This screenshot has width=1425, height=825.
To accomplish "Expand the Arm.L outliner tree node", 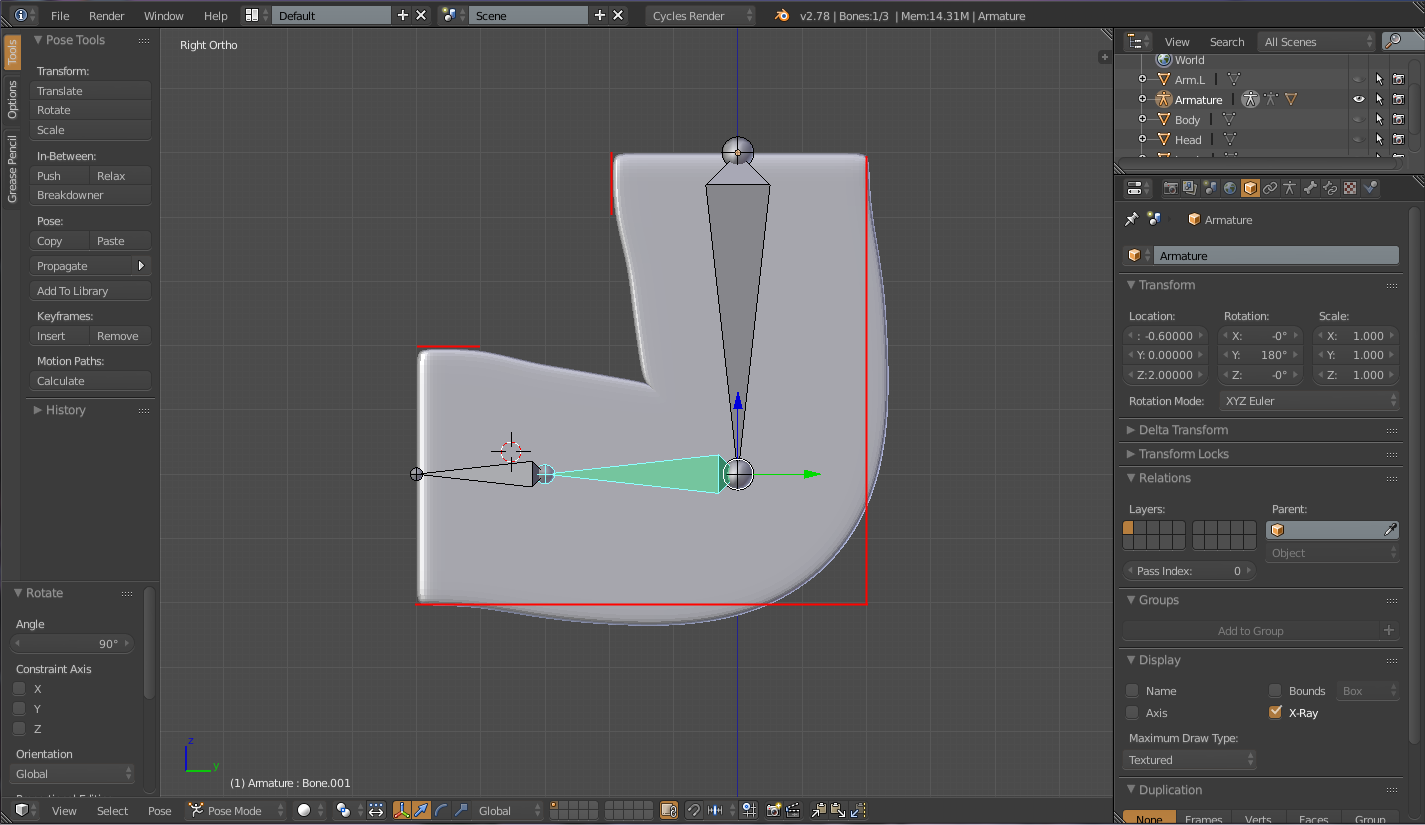I will pyautogui.click(x=1142, y=79).
